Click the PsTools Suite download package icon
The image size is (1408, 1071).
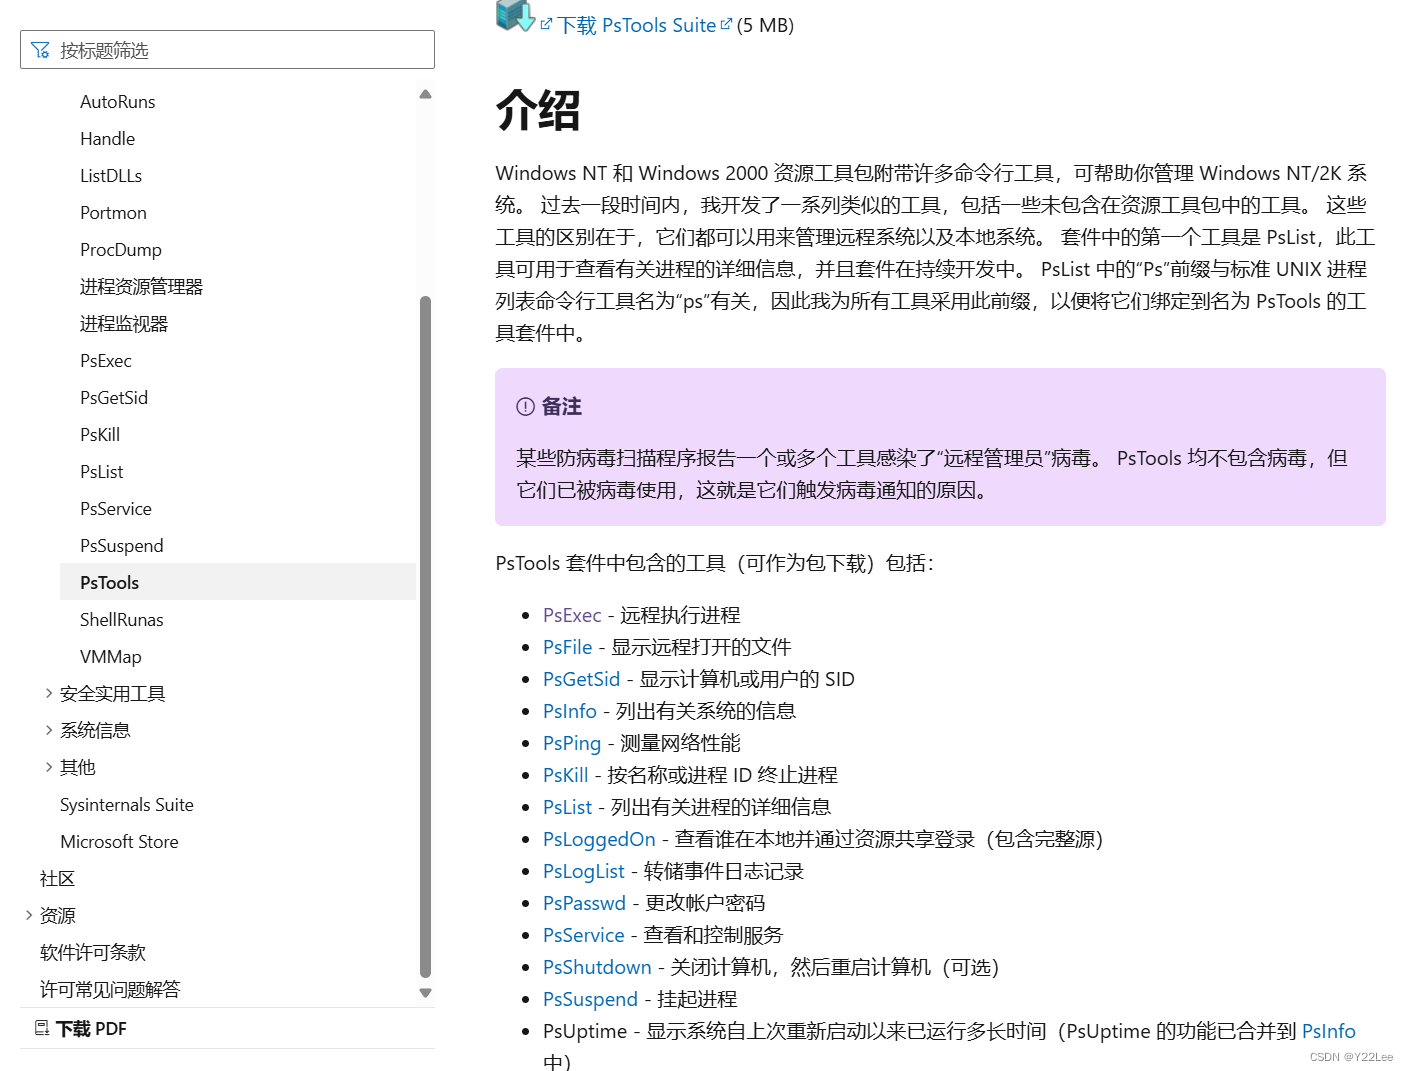[x=515, y=15]
